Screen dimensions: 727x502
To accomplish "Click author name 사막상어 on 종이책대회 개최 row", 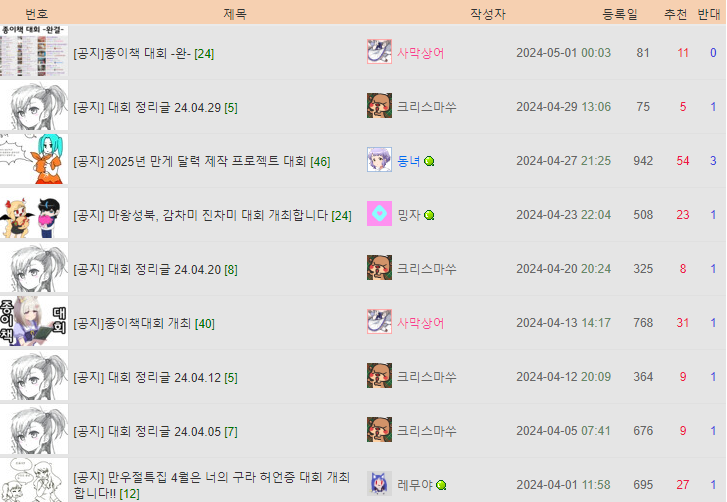I will coord(421,323).
